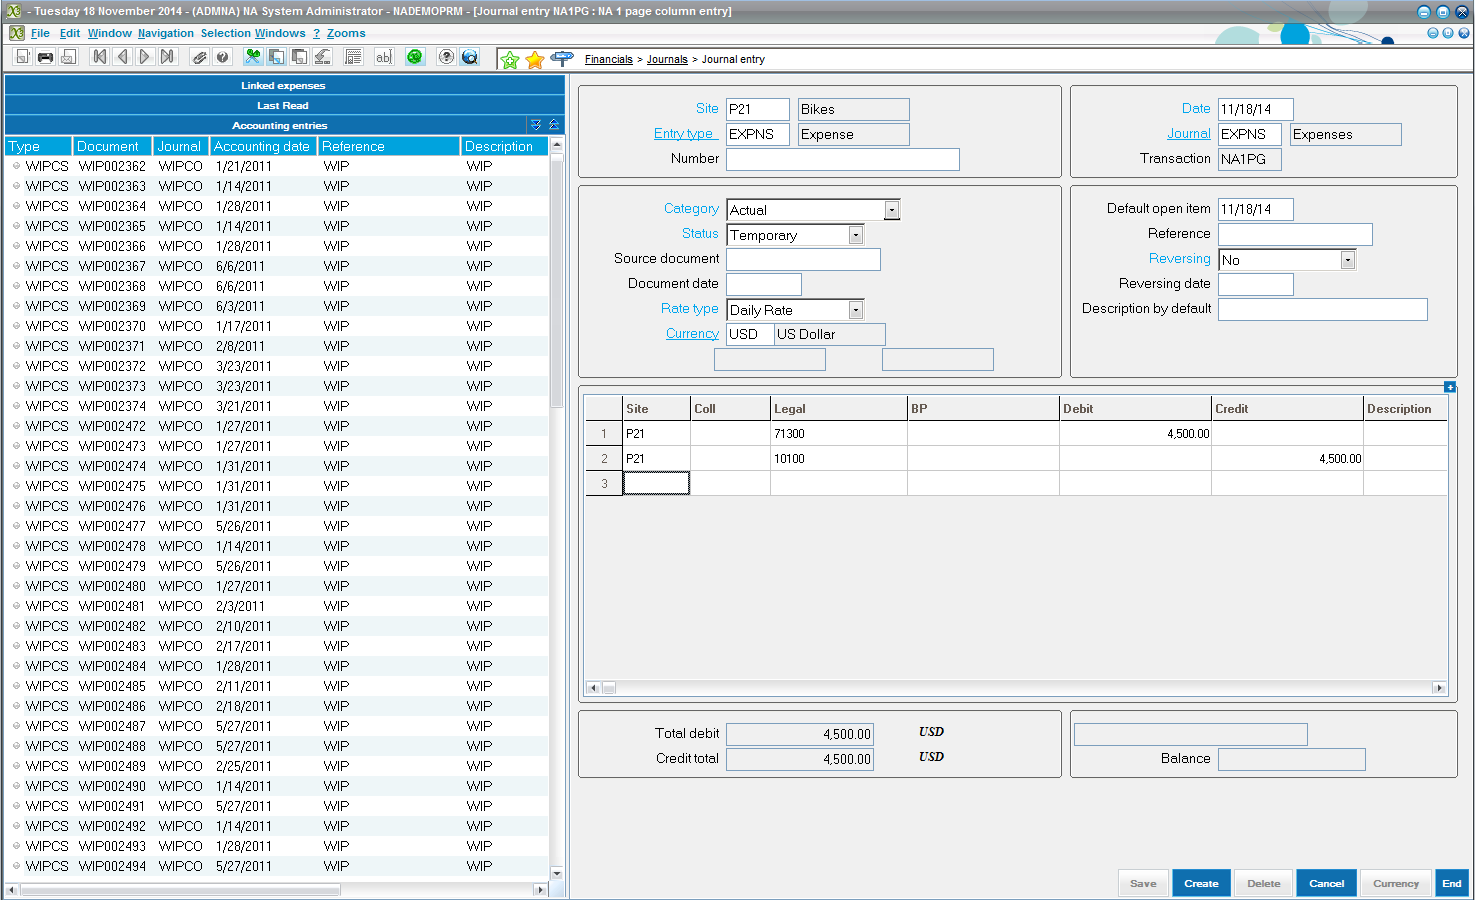This screenshot has height=900, width=1475.
Task: Open the Status dropdown showing Temporary
Action: 855,235
